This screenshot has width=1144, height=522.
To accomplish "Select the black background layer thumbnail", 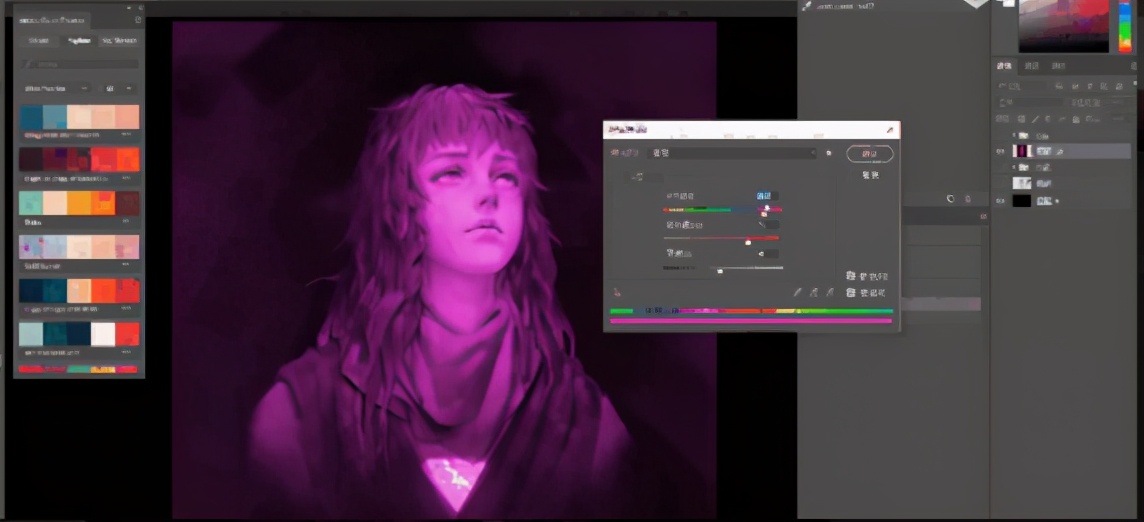I will coord(1022,200).
